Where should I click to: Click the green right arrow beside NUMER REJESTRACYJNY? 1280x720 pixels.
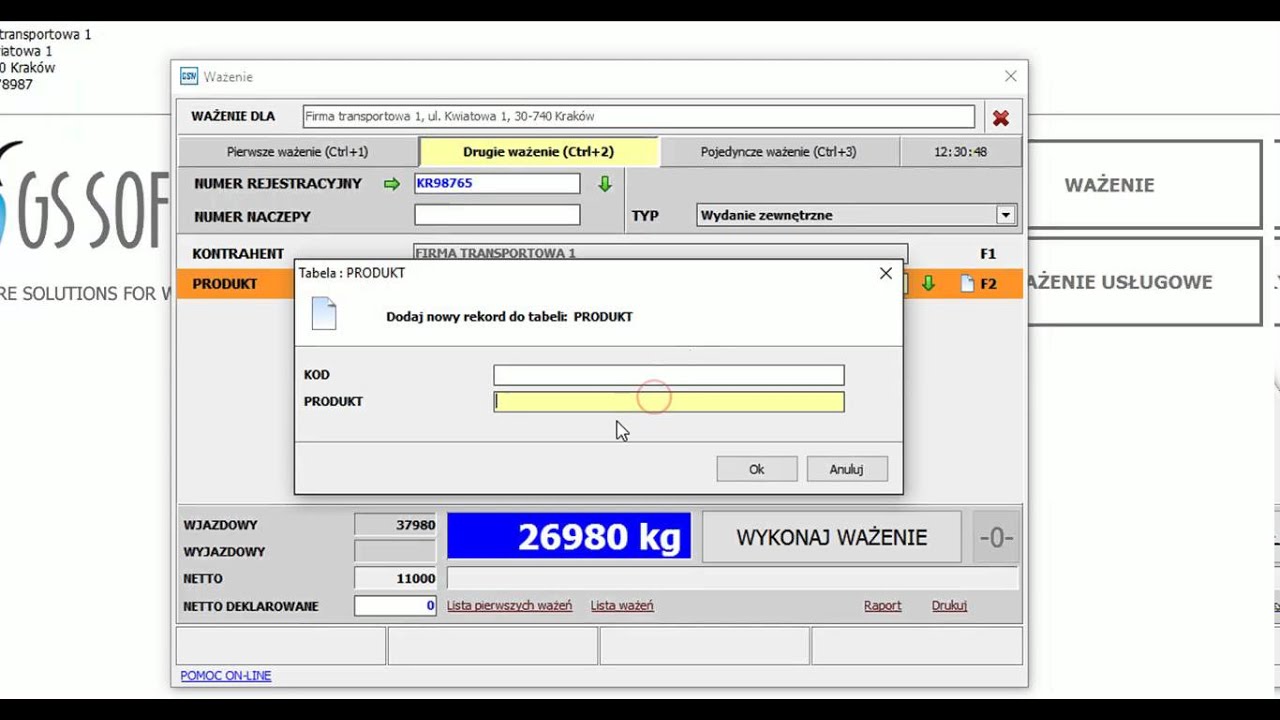pyautogui.click(x=391, y=184)
